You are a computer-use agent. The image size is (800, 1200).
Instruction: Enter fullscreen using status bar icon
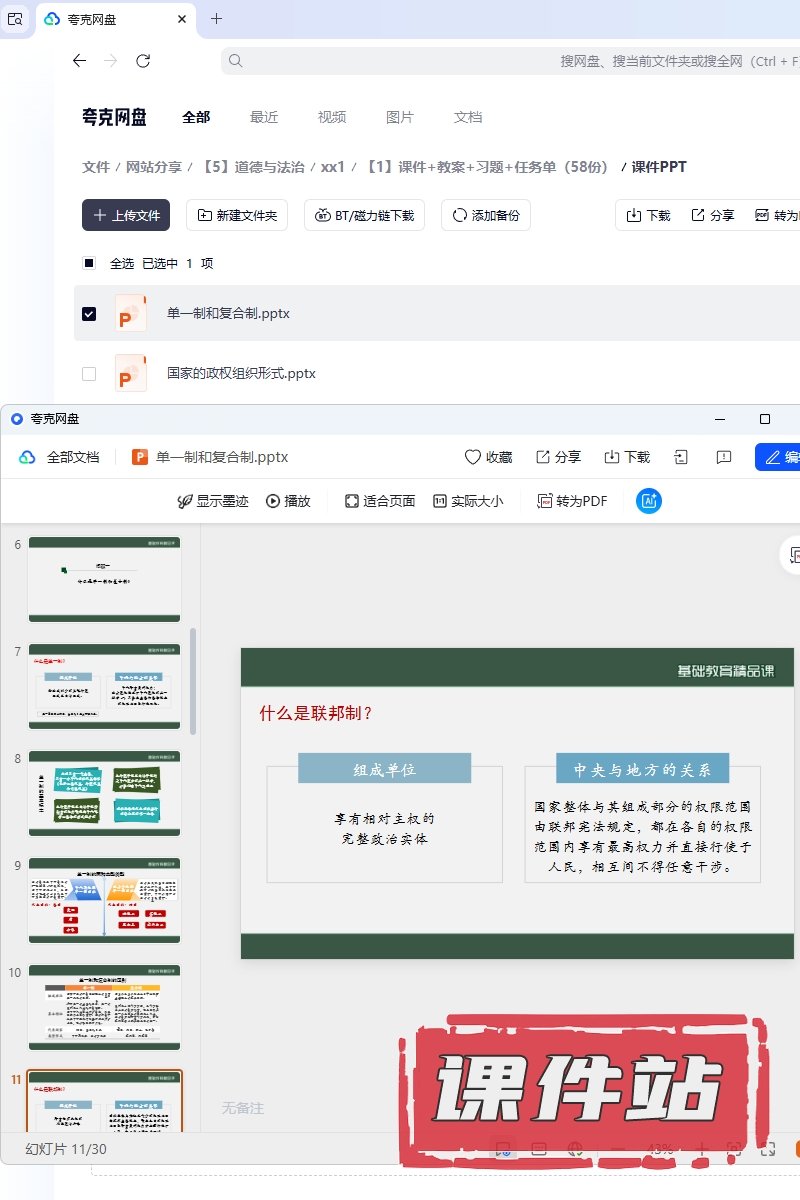768,1149
